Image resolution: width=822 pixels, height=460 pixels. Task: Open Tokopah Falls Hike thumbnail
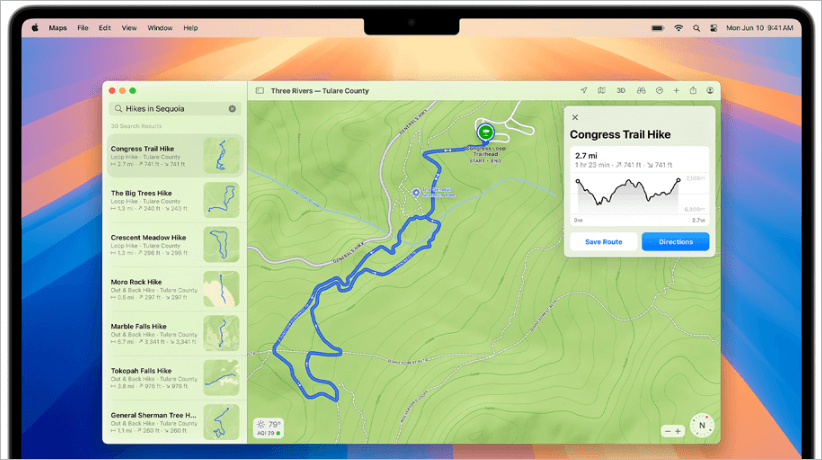(221, 378)
